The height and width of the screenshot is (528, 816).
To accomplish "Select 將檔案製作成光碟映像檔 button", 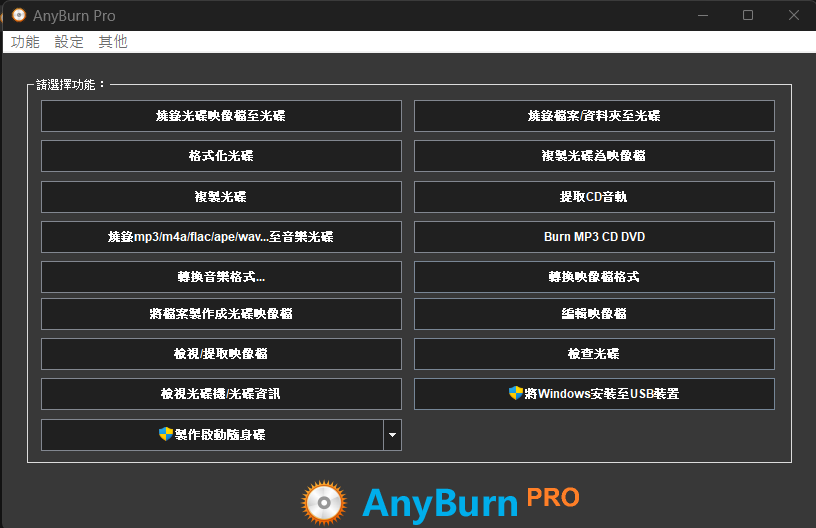I will [221, 314].
